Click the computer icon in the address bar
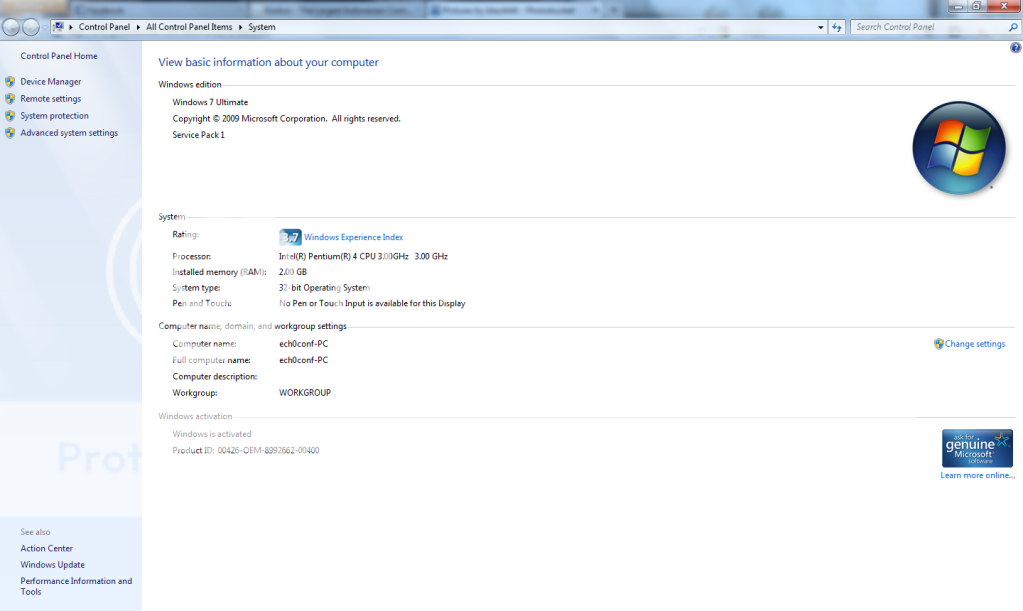Viewport: 1023px width, 611px height. (58, 27)
